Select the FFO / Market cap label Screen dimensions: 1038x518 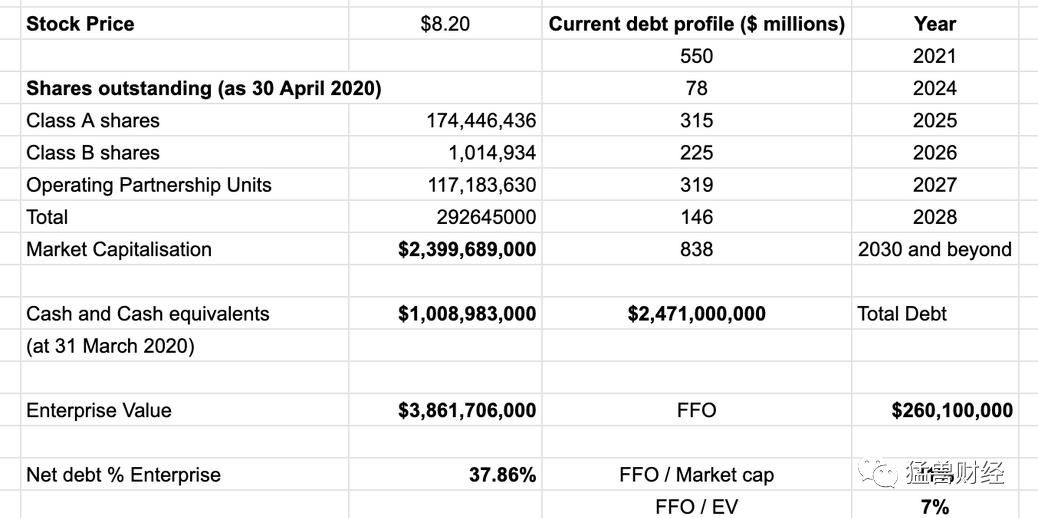pyautogui.click(x=696, y=475)
